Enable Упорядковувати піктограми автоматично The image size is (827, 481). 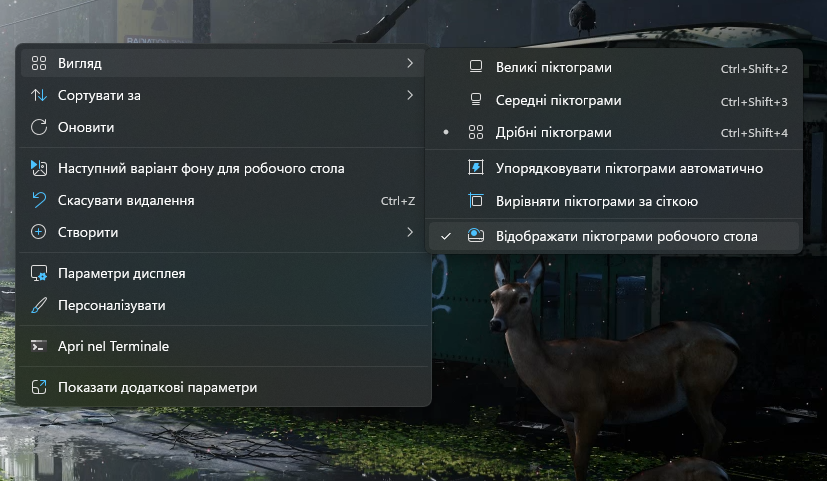tap(629, 169)
